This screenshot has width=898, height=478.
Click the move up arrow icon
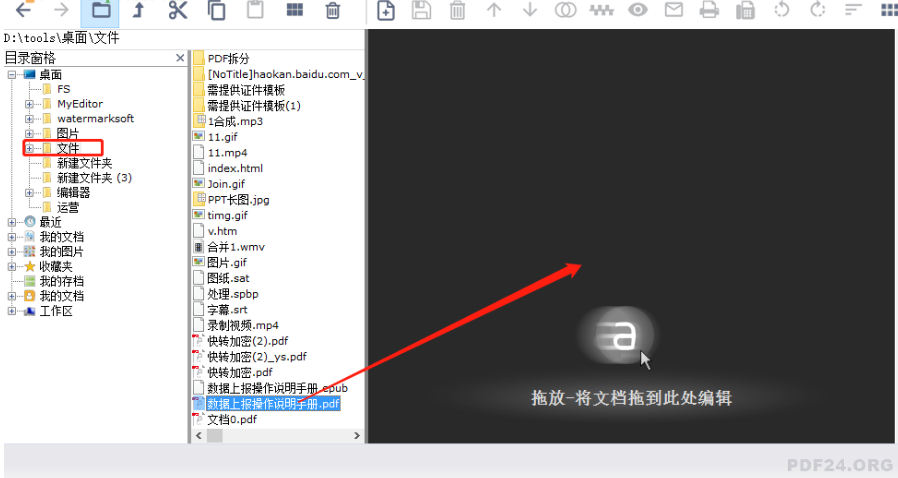(494, 10)
